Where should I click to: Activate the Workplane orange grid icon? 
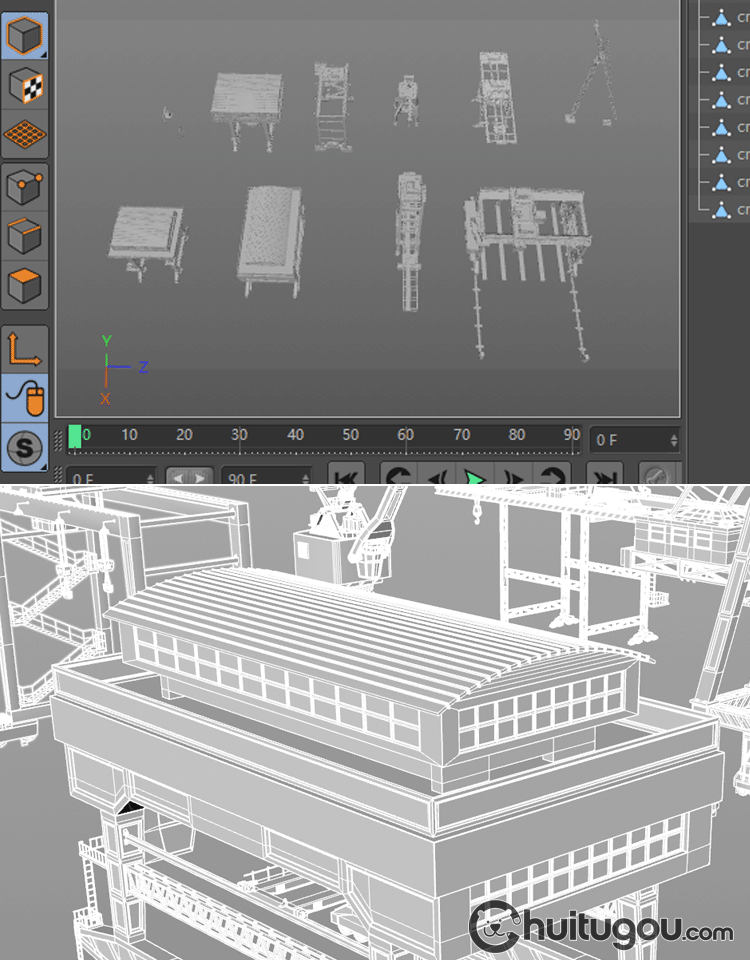[24, 134]
